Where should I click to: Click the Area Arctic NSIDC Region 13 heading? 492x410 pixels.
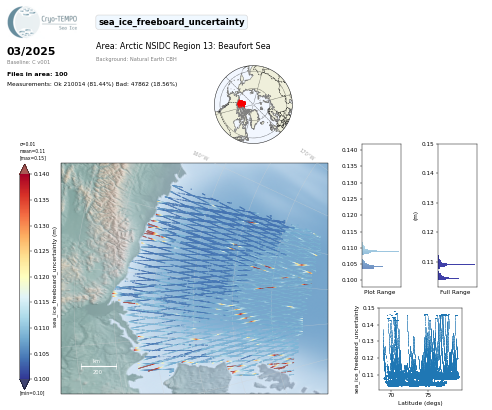(x=183, y=46)
